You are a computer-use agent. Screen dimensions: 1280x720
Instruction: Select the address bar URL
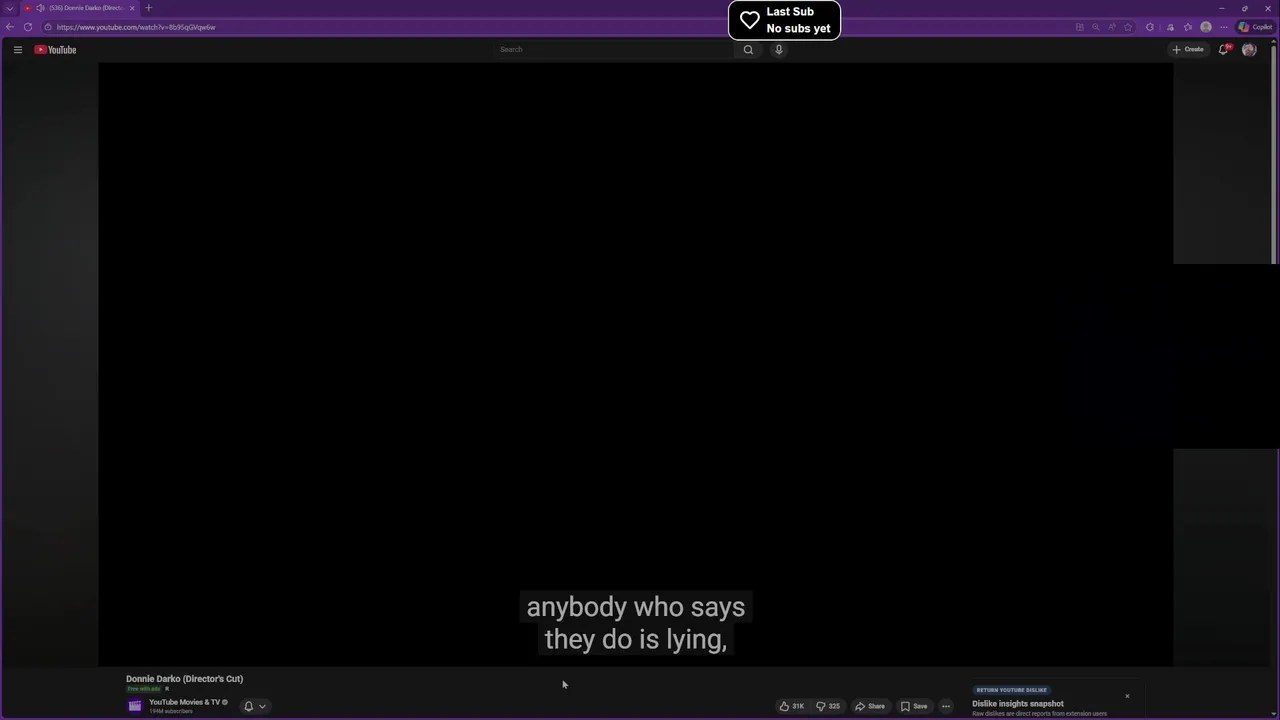tap(136, 27)
